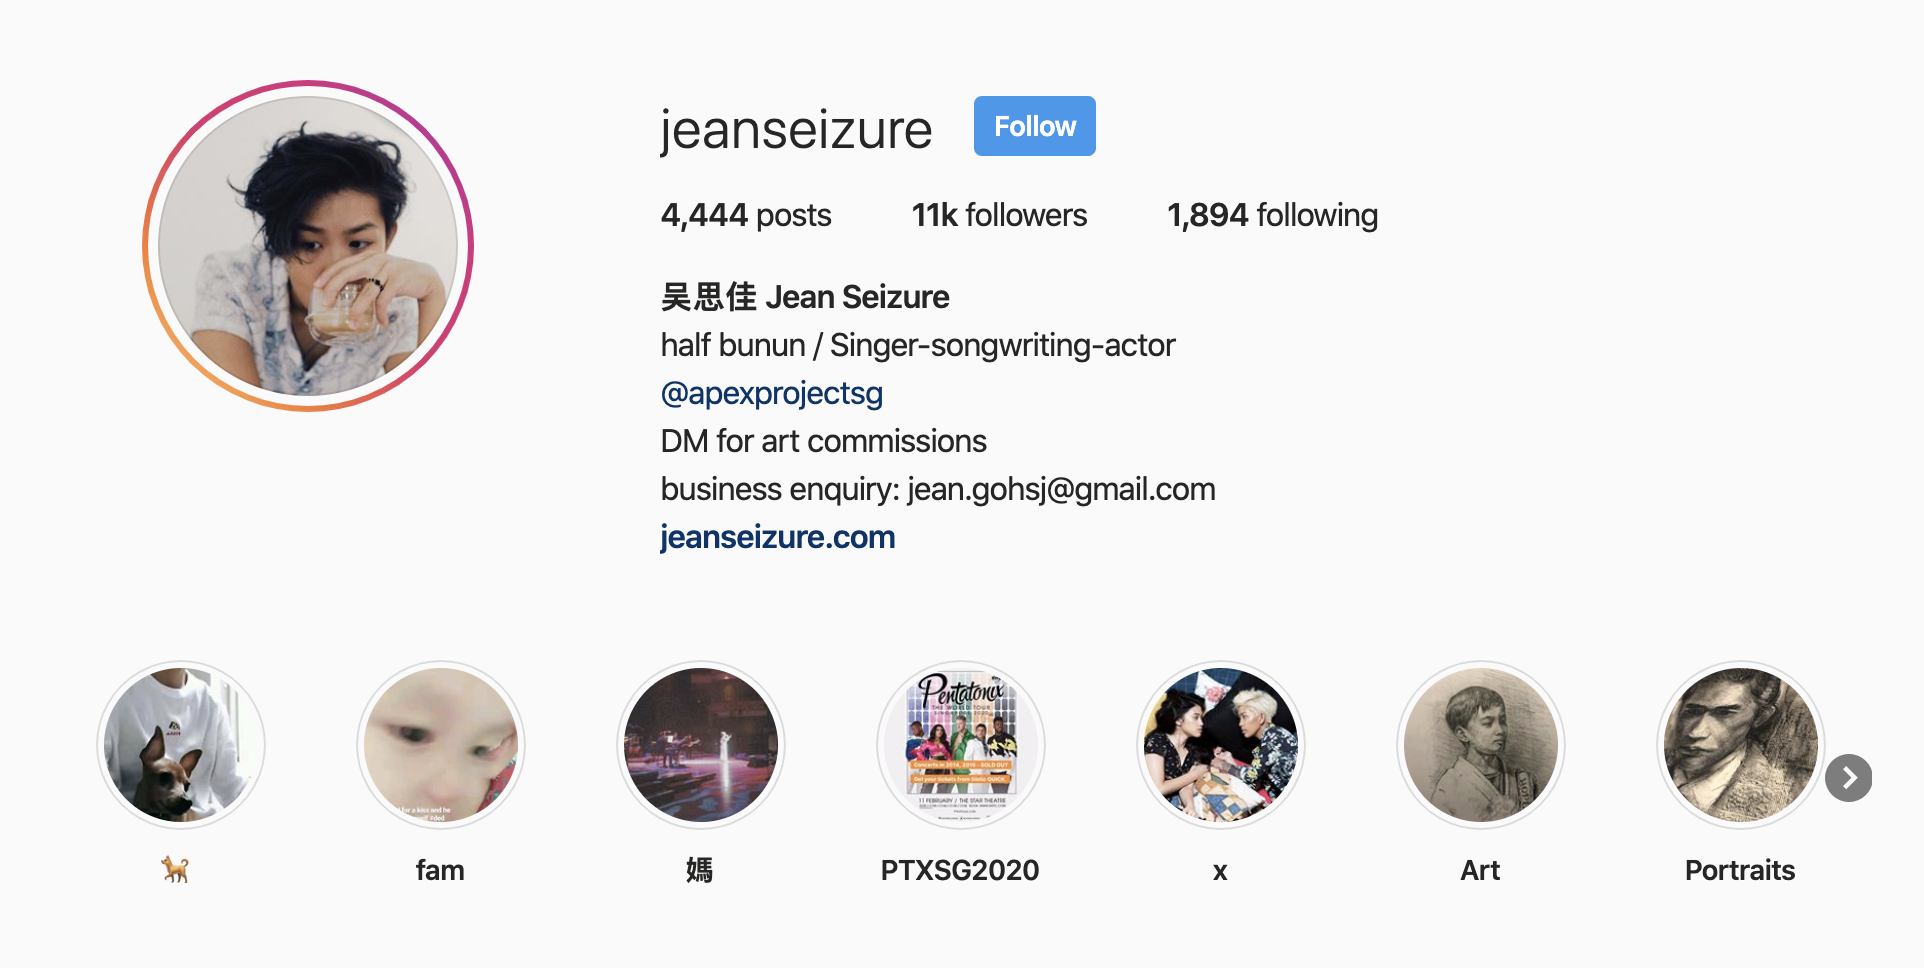This screenshot has width=1924, height=968.
Task: Click the PTXSG2020 highlight label
Action: [x=960, y=870]
